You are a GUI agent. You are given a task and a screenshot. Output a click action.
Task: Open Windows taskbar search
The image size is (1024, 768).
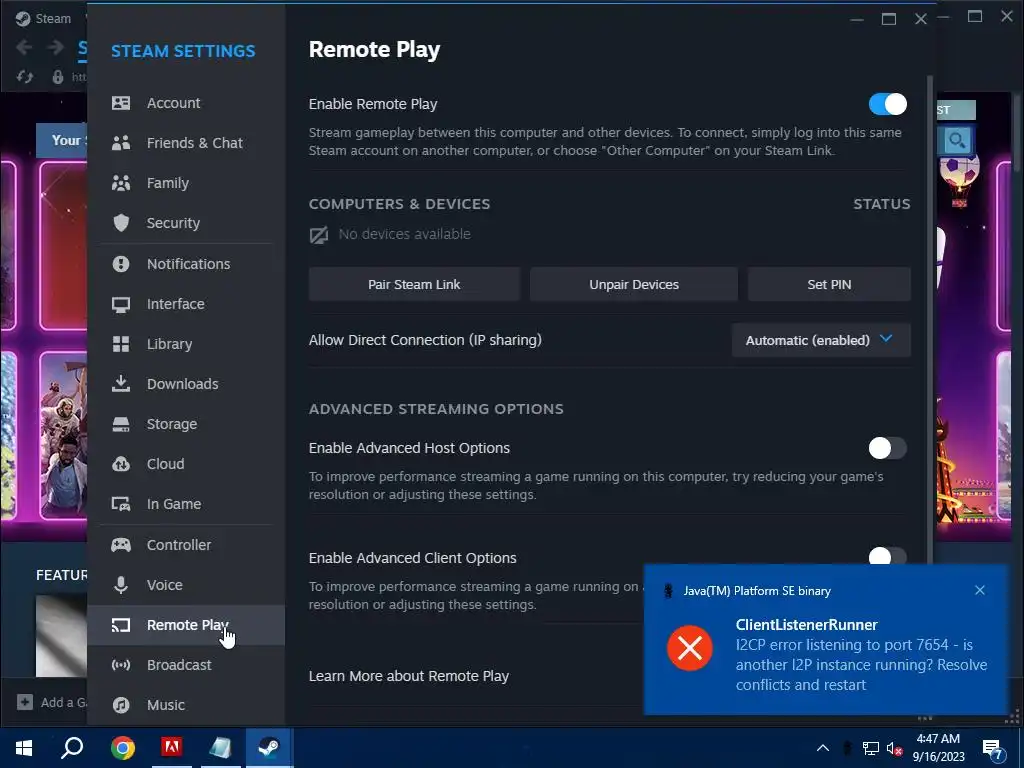(72, 748)
